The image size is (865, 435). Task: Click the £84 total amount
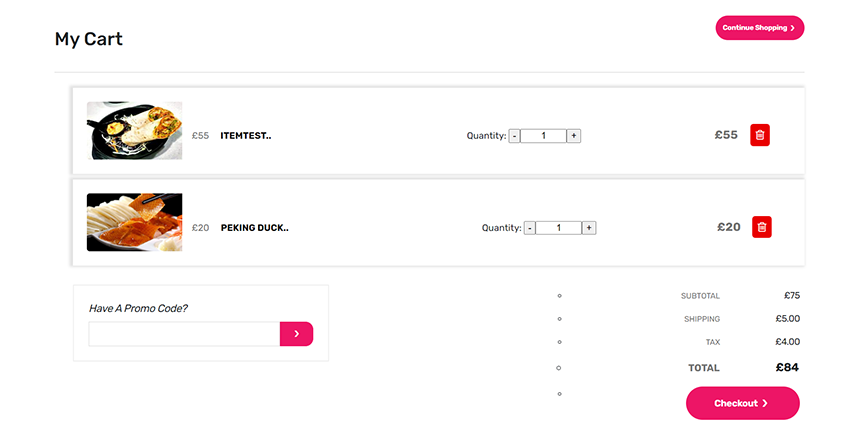[x=787, y=368]
